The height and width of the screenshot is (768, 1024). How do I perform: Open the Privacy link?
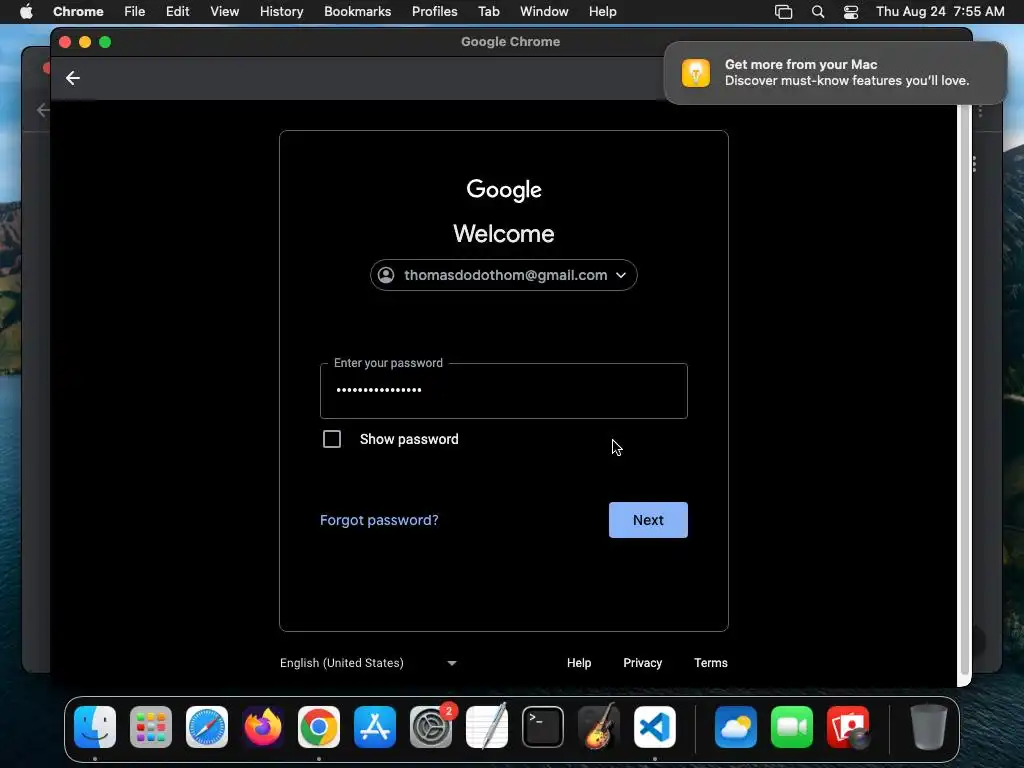click(643, 663)
